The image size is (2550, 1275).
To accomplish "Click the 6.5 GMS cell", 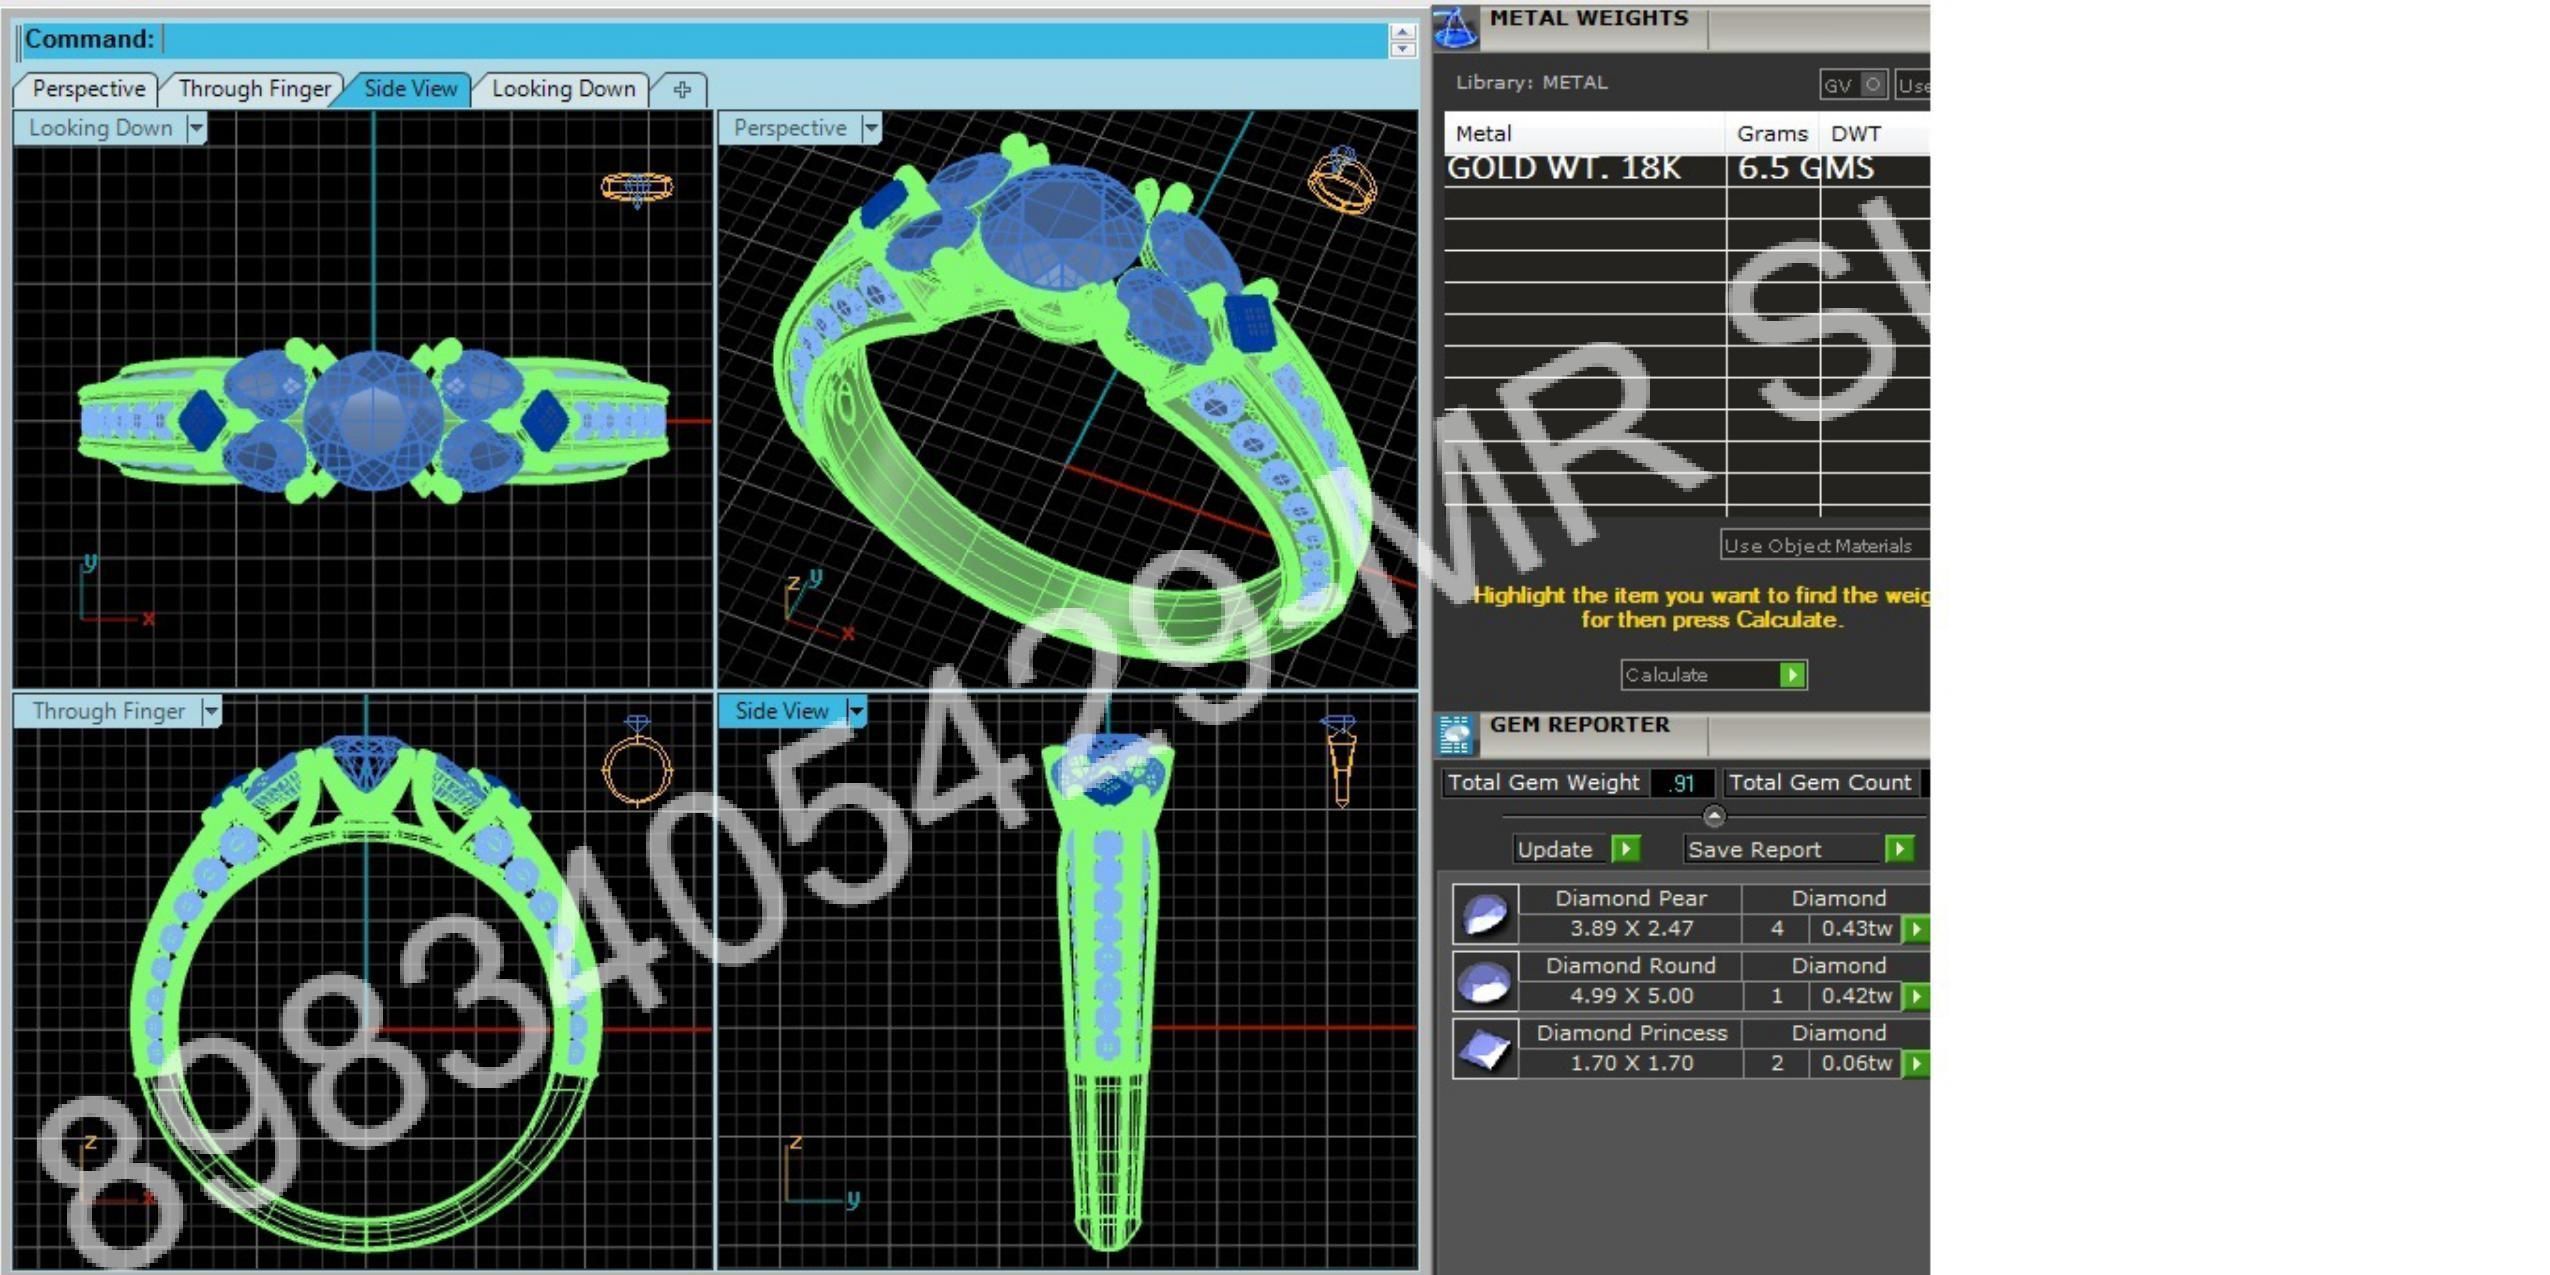I will pos(1805,168).
